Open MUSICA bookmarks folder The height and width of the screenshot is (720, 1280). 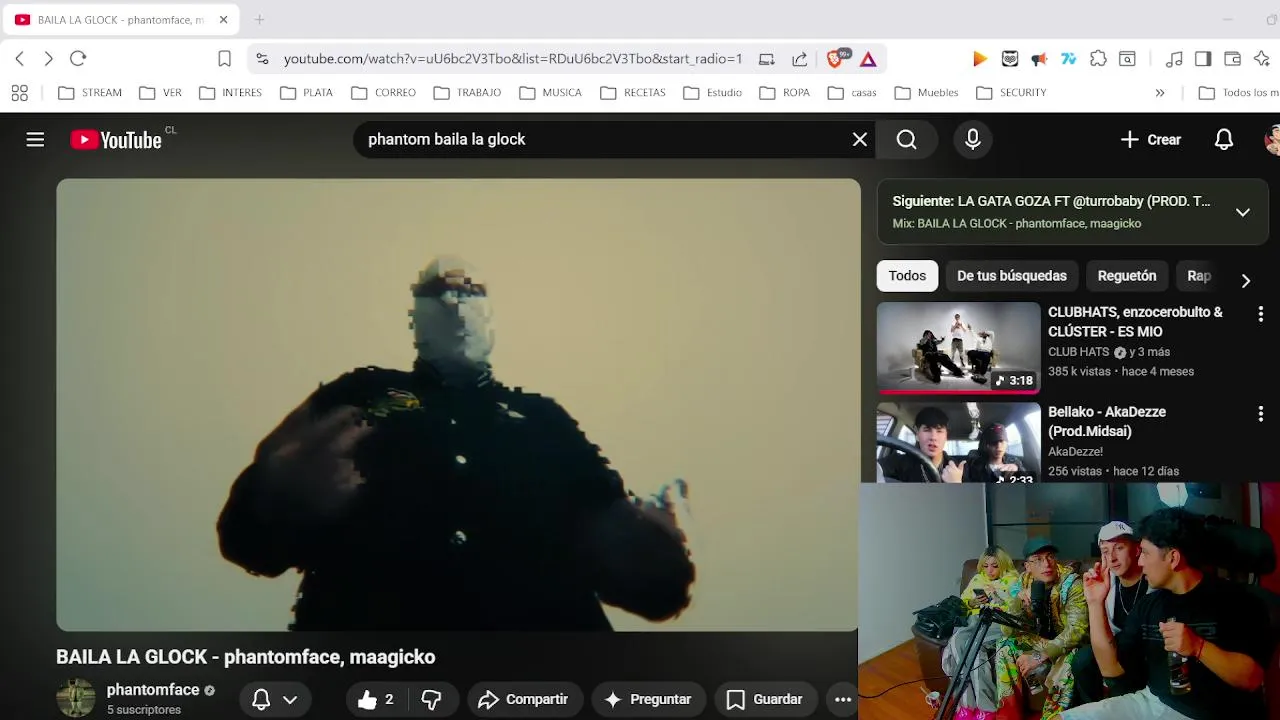[x=550, y=93]
